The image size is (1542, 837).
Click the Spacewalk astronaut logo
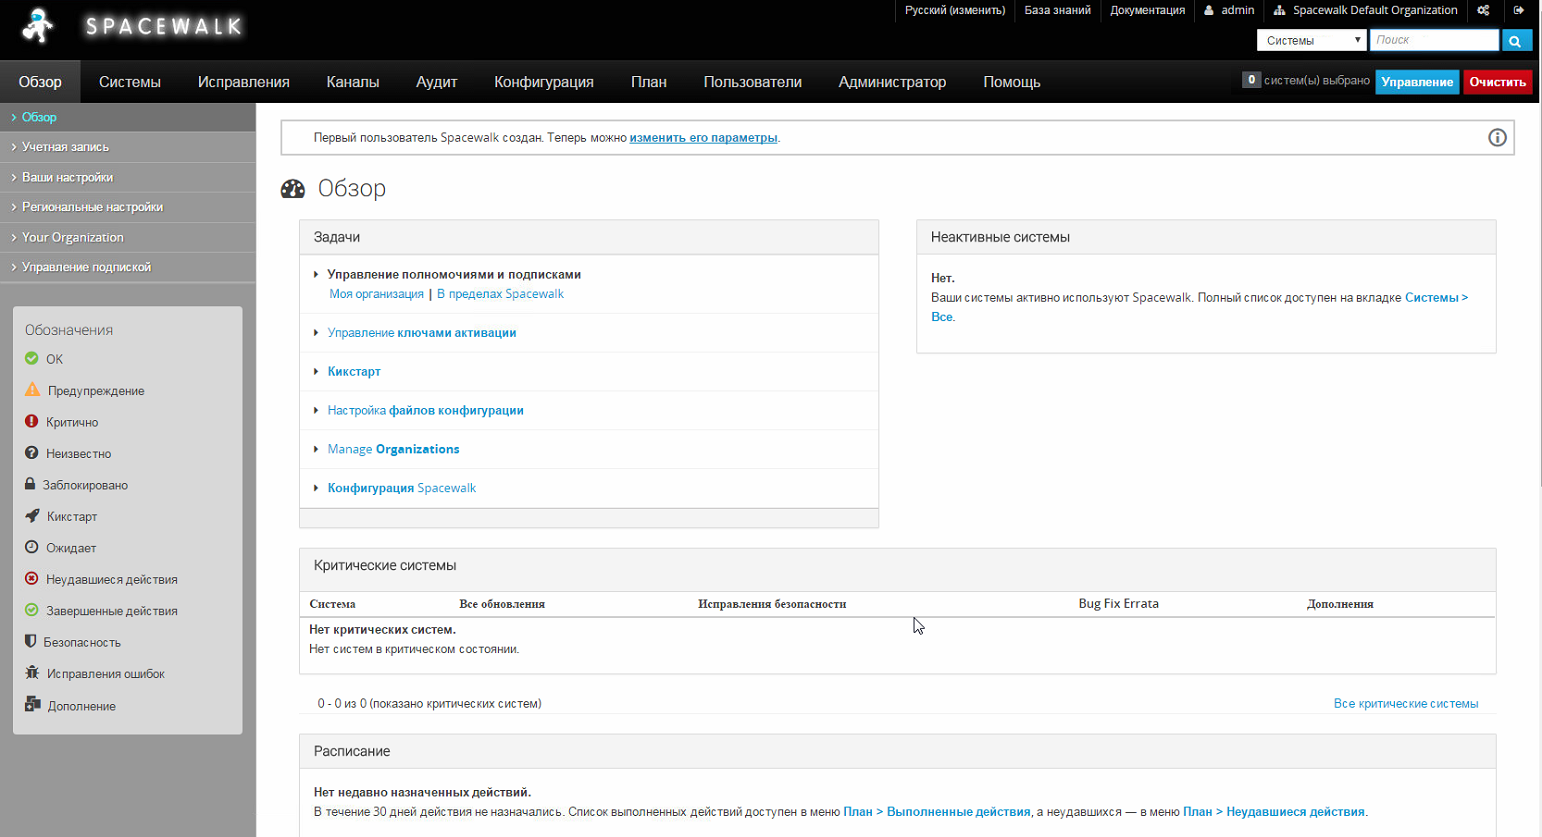pos(38,27)
